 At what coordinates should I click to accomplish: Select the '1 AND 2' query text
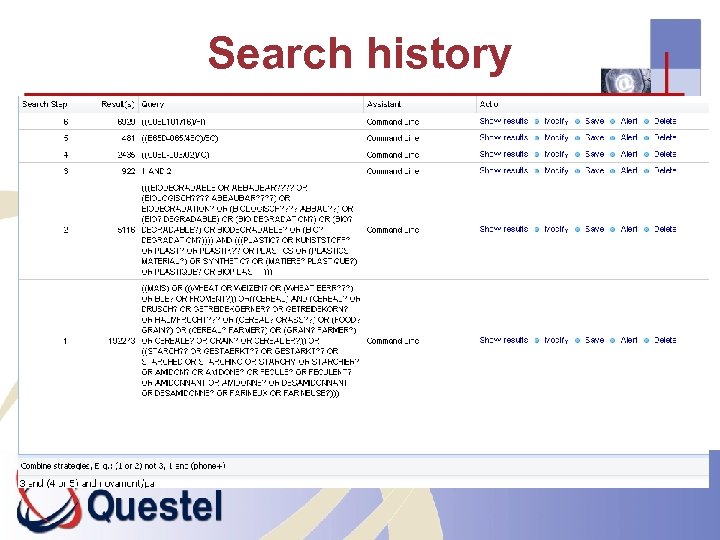(x=157, y=171)
